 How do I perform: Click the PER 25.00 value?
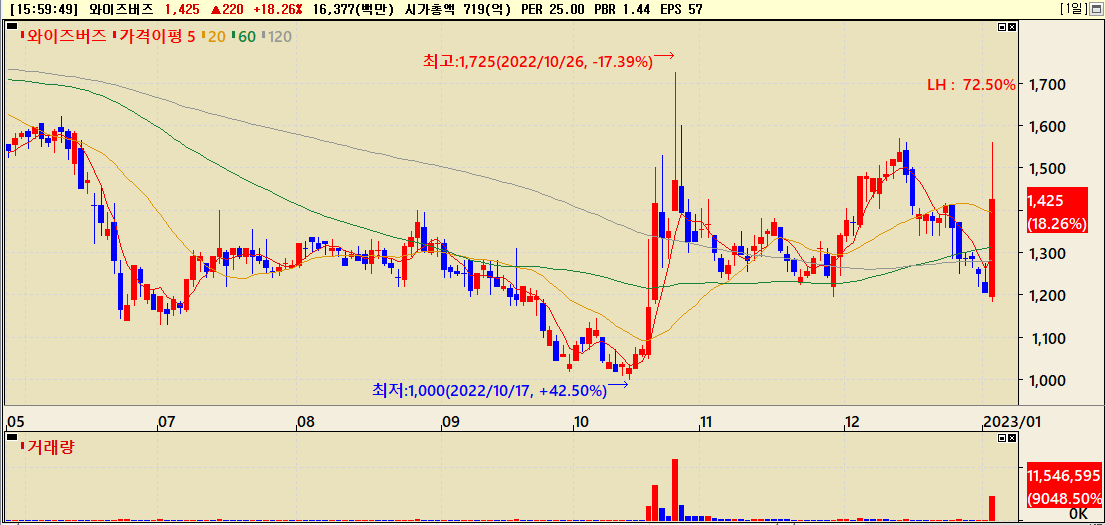pos(553,9)
